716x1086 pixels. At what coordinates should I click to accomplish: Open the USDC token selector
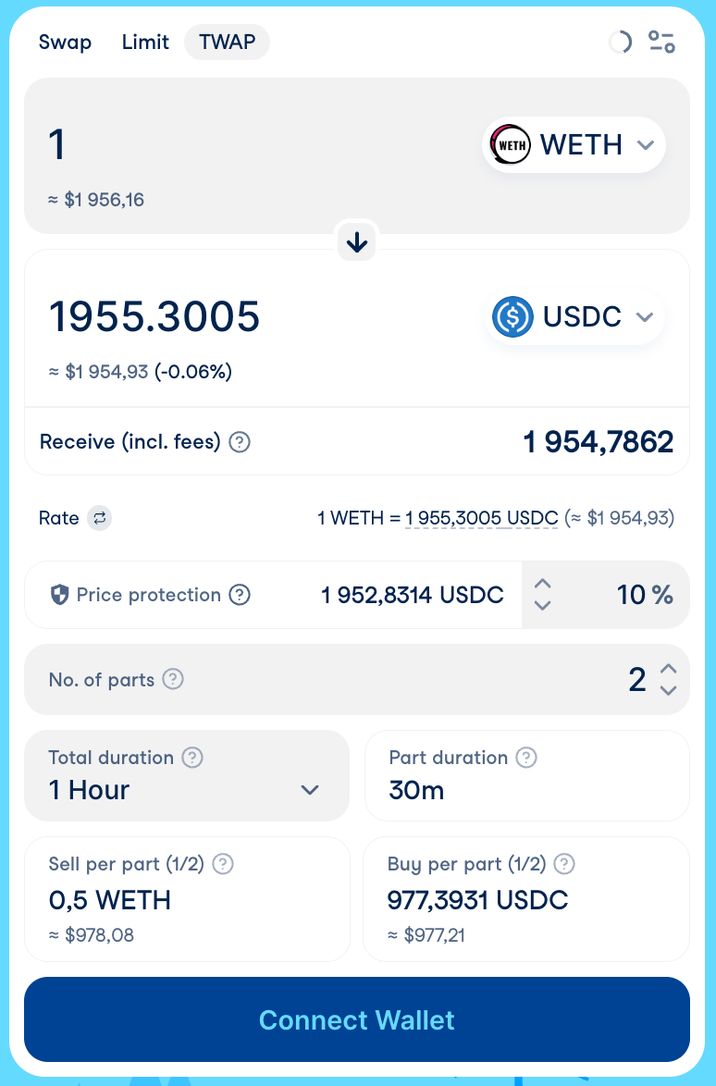[x=573, y=317]
